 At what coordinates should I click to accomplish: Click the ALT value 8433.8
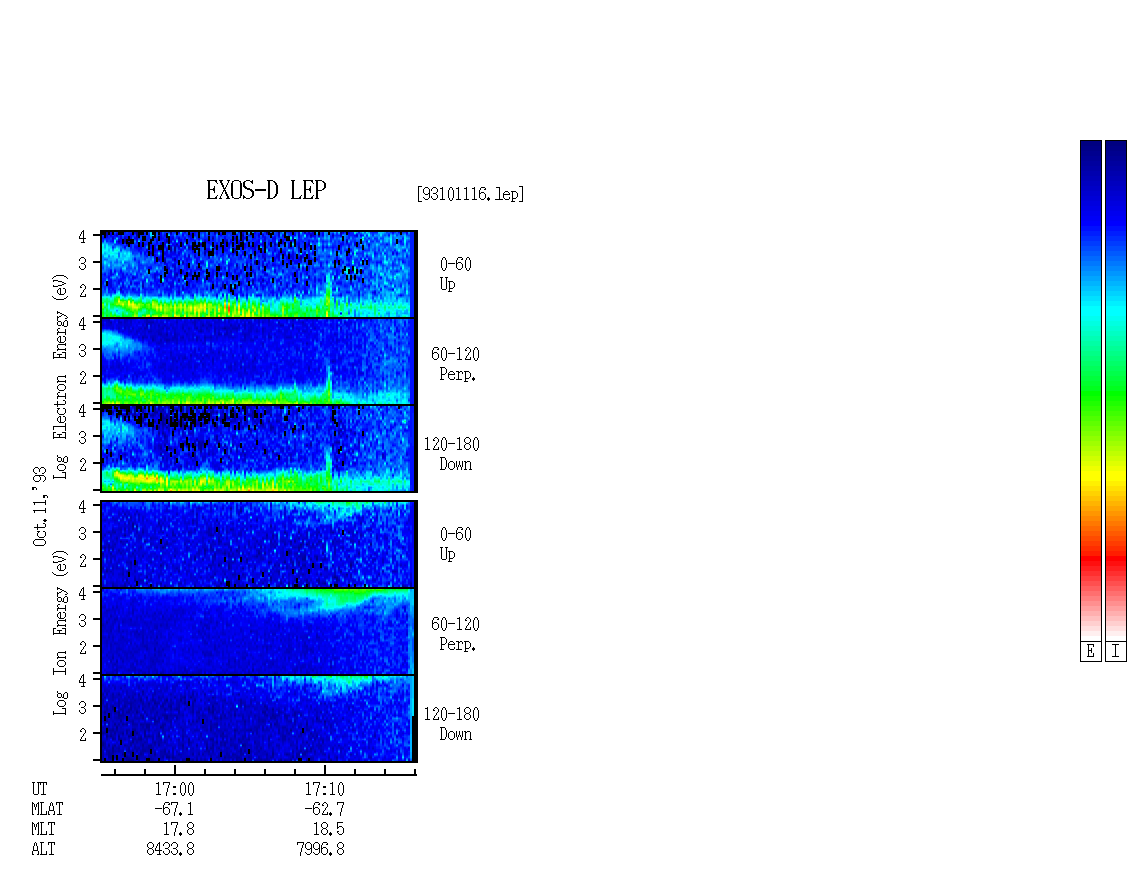(x=170, y=849)
